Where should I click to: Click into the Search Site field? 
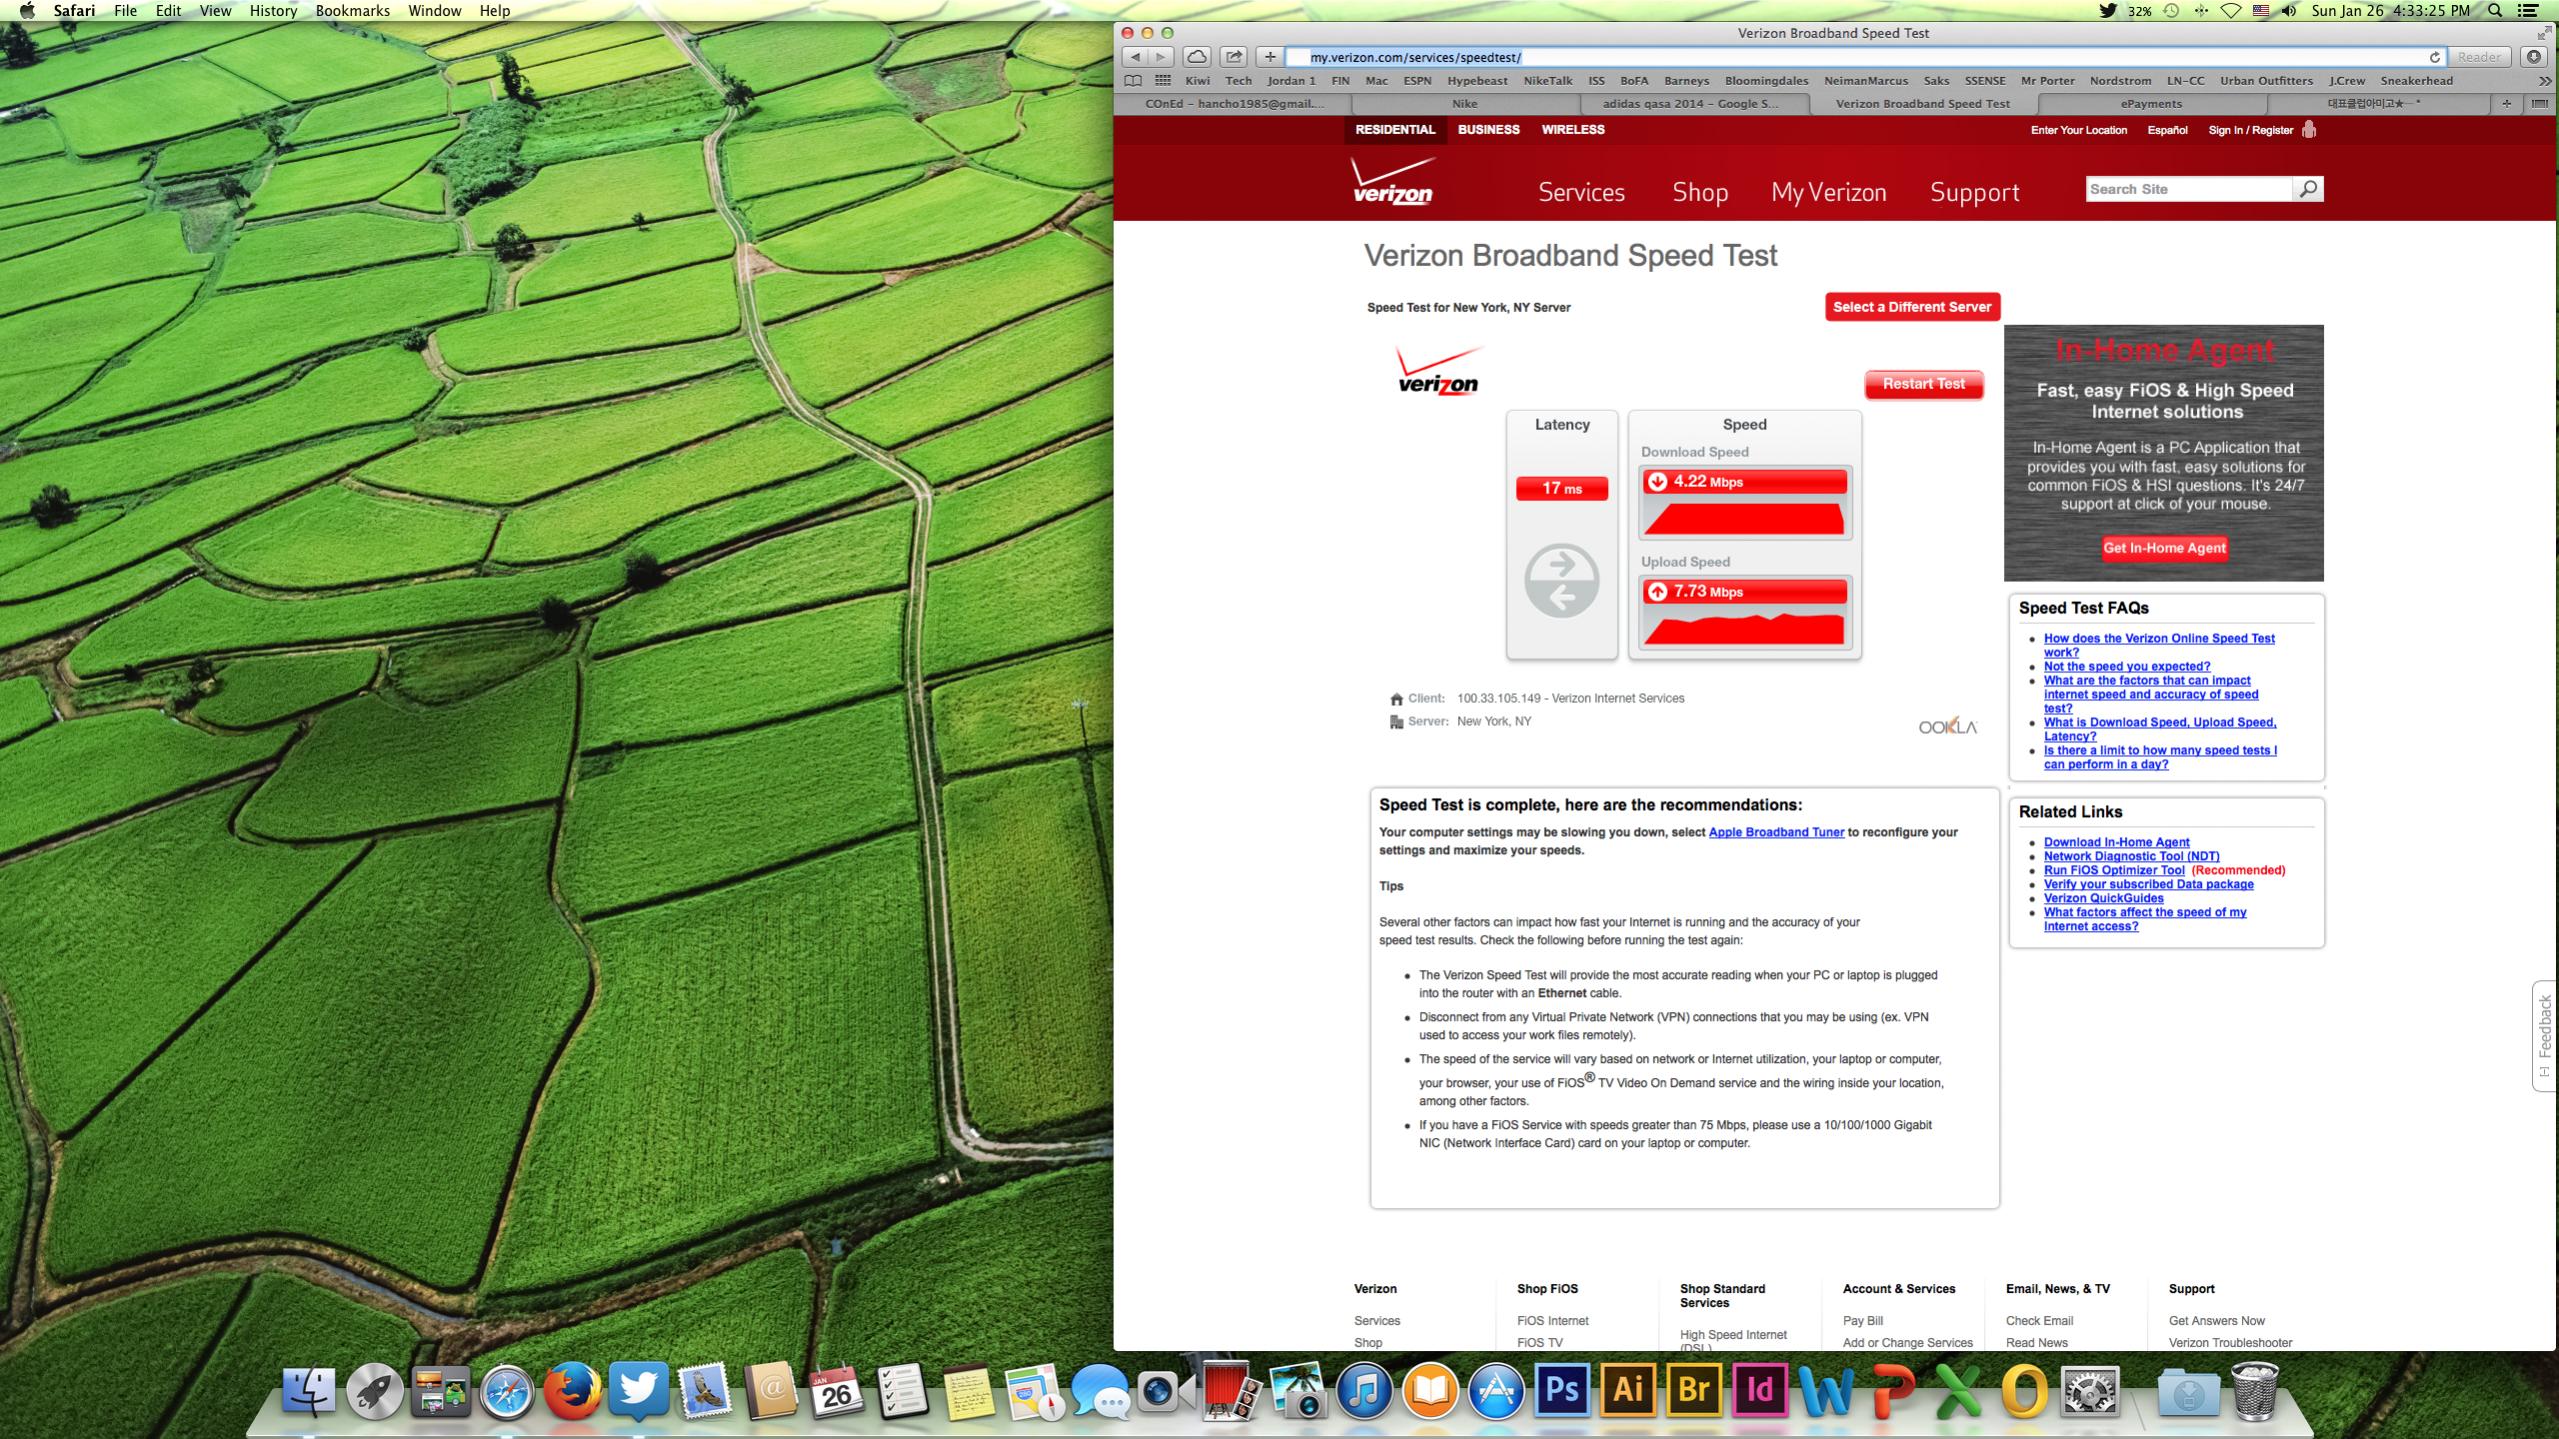pos(2189,189)
